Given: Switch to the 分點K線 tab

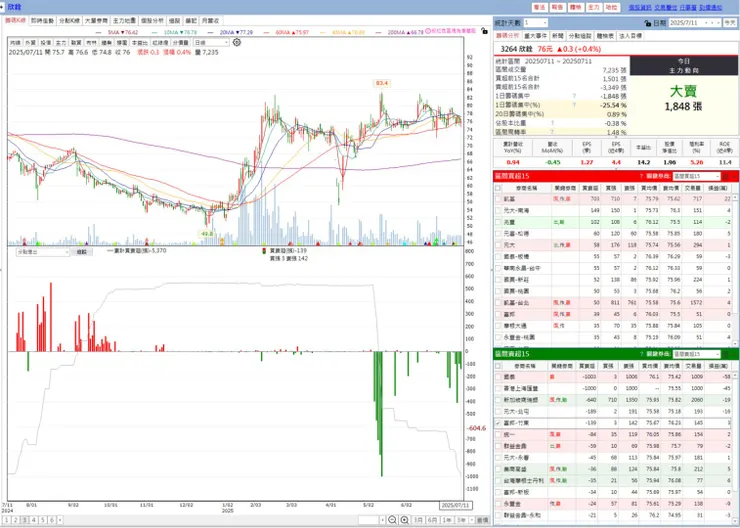Looking at the screenshot, I should (69, 21).
